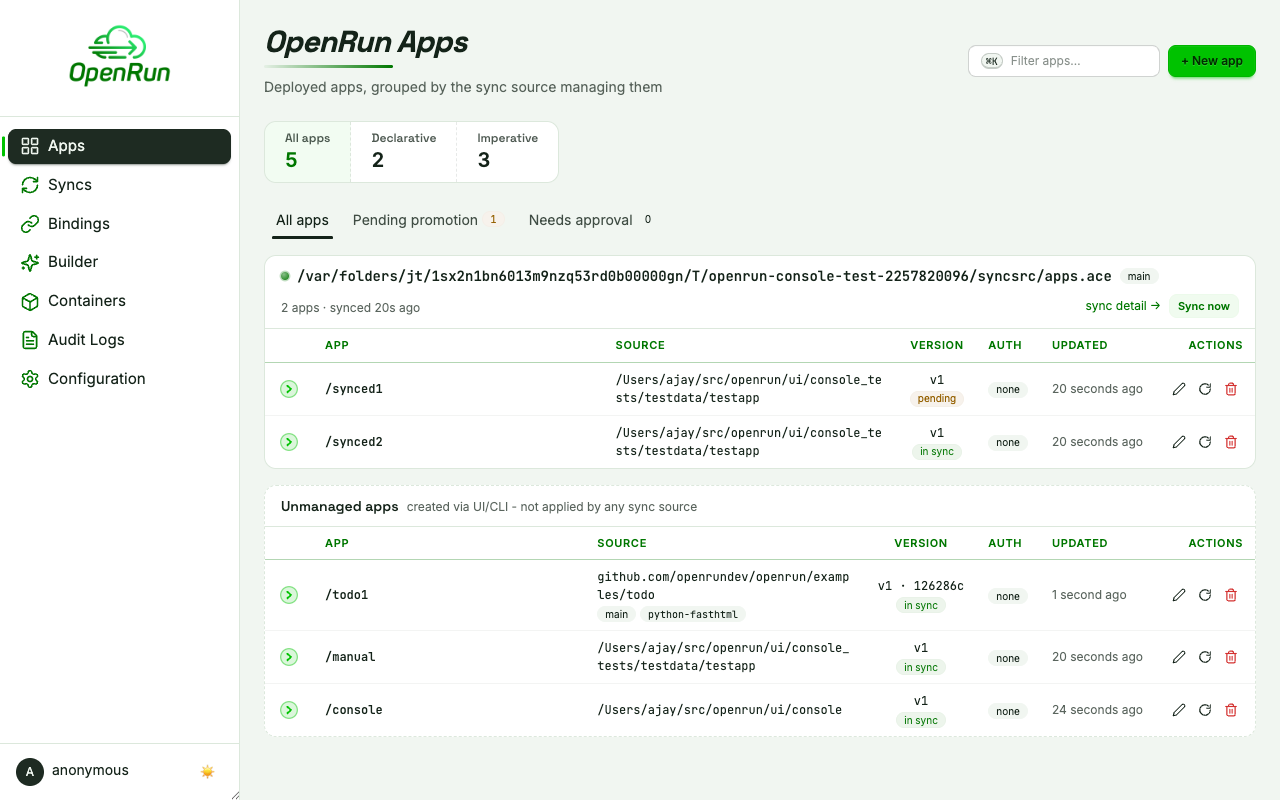Click the /todo1 app name

click(347, 595)
